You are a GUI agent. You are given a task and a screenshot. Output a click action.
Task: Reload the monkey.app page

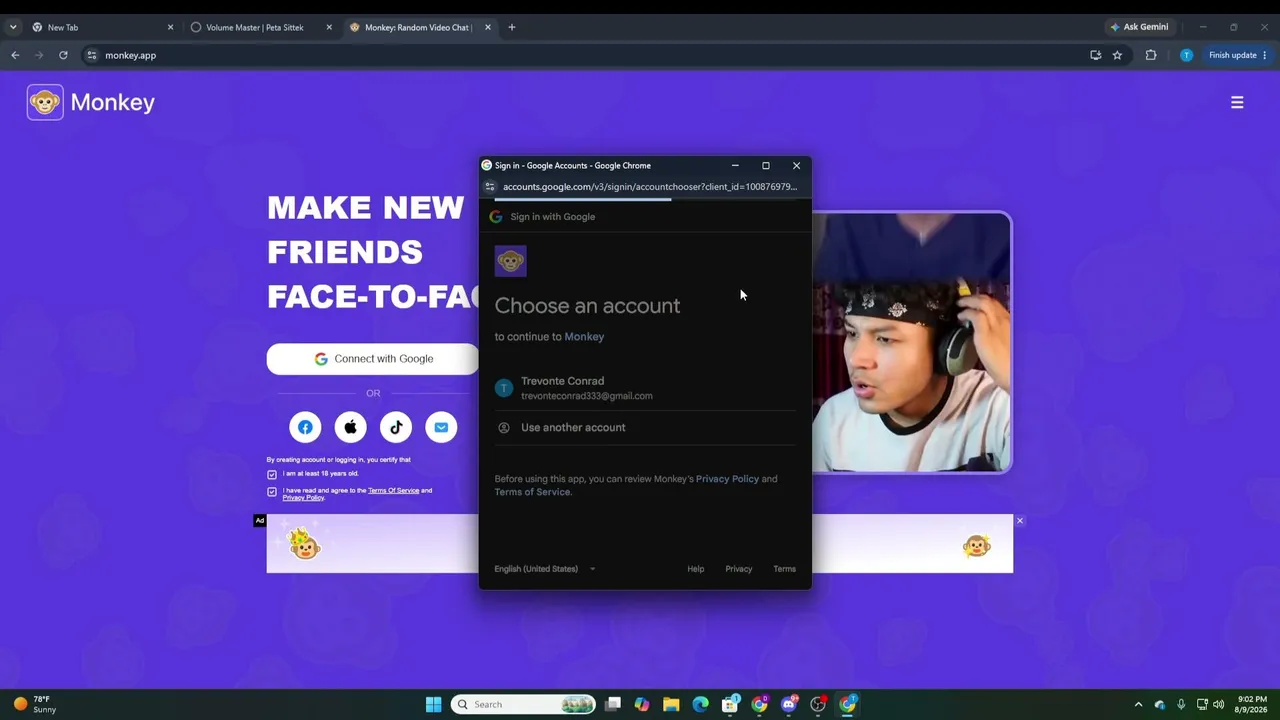[63, 55]
